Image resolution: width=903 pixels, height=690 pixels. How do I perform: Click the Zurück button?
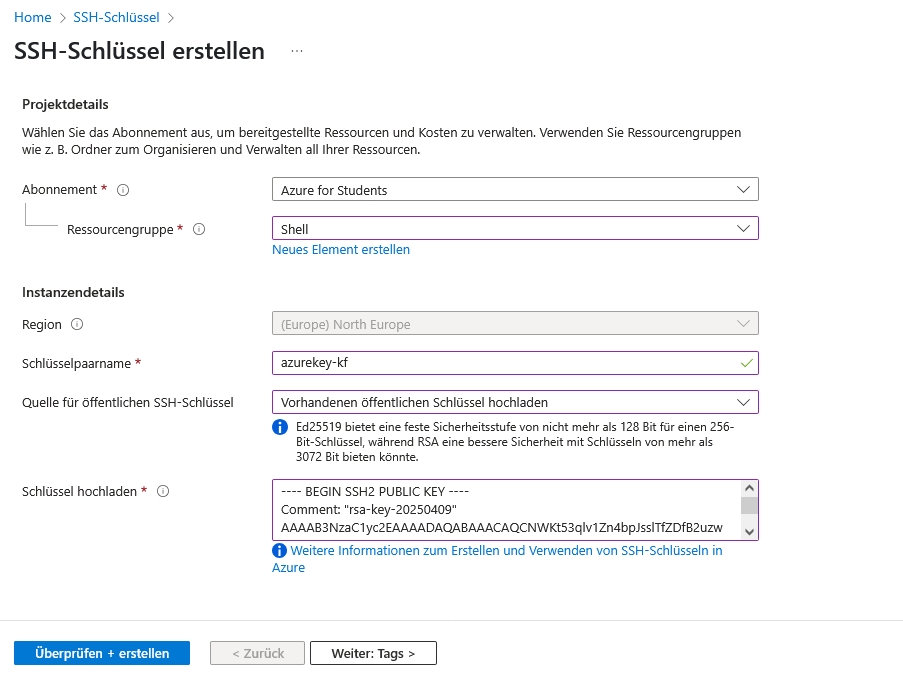click(257, 653)
